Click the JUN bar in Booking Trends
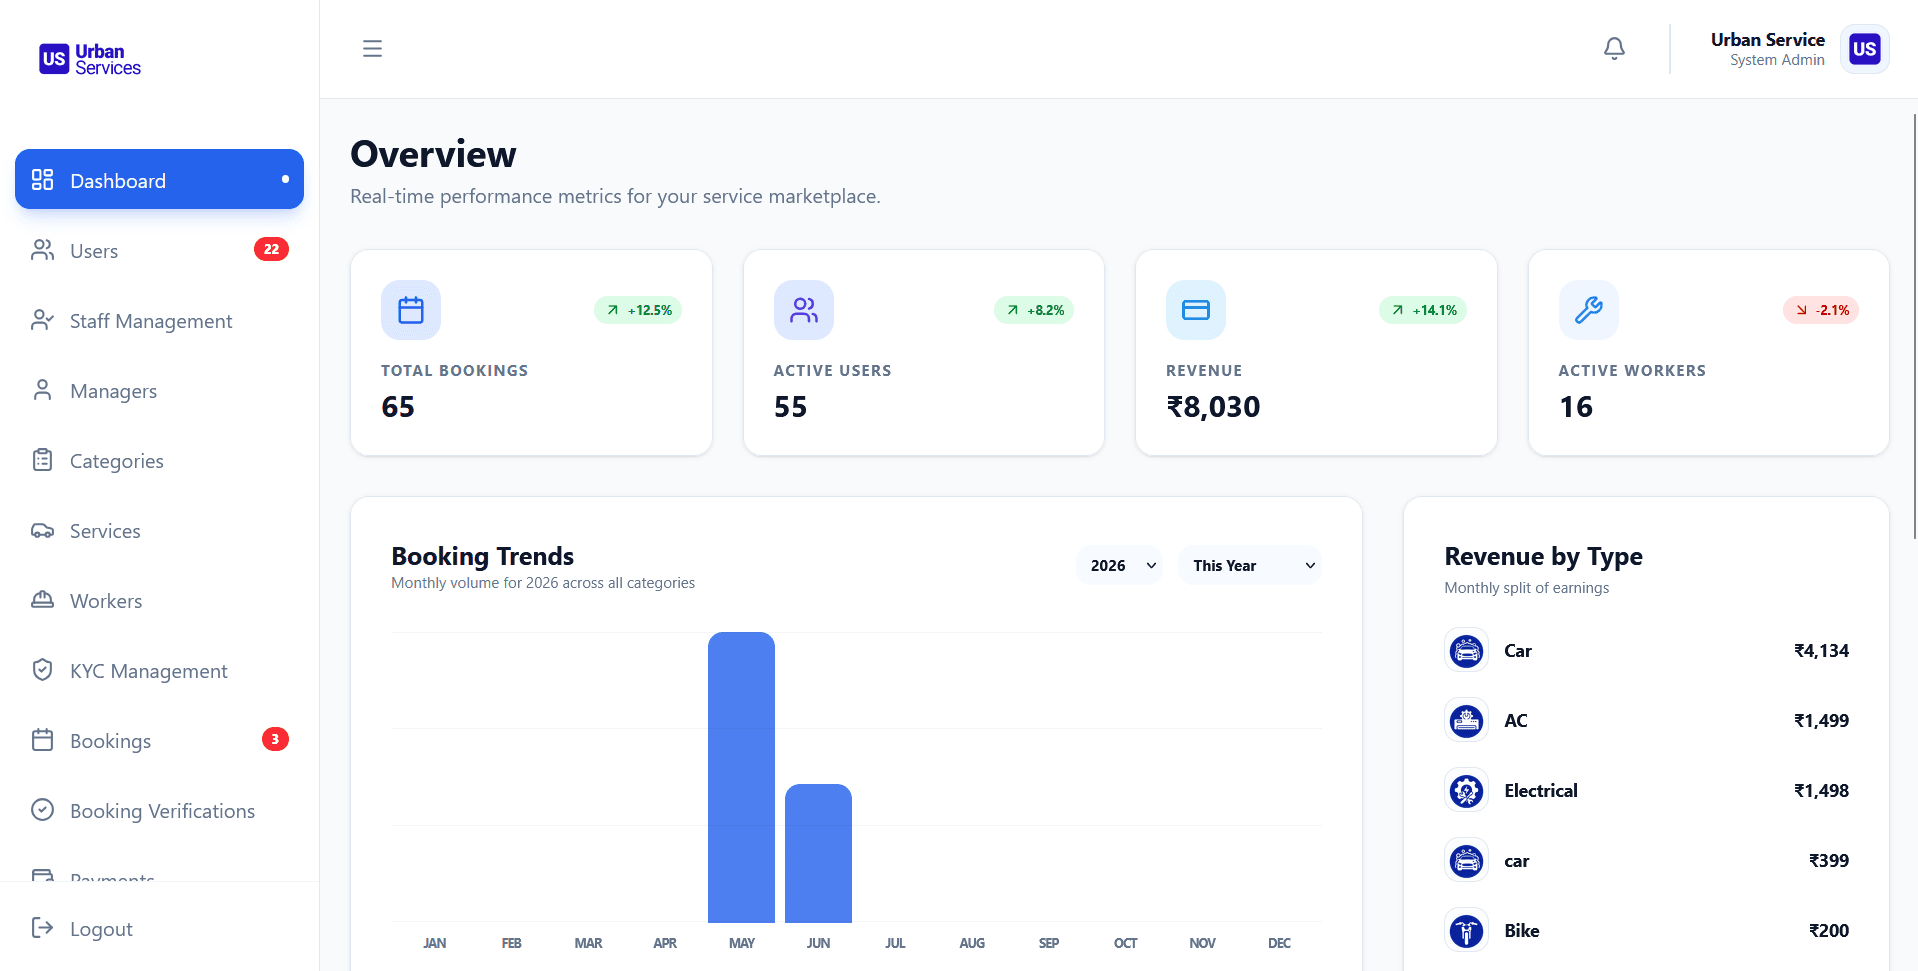 coord(818,853)
